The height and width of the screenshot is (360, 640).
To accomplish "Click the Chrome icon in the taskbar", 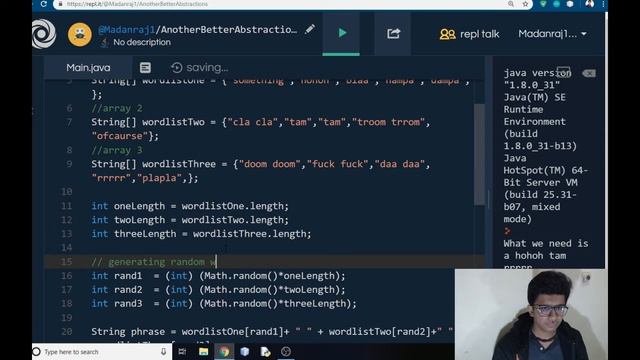I will tap(224, 351).
